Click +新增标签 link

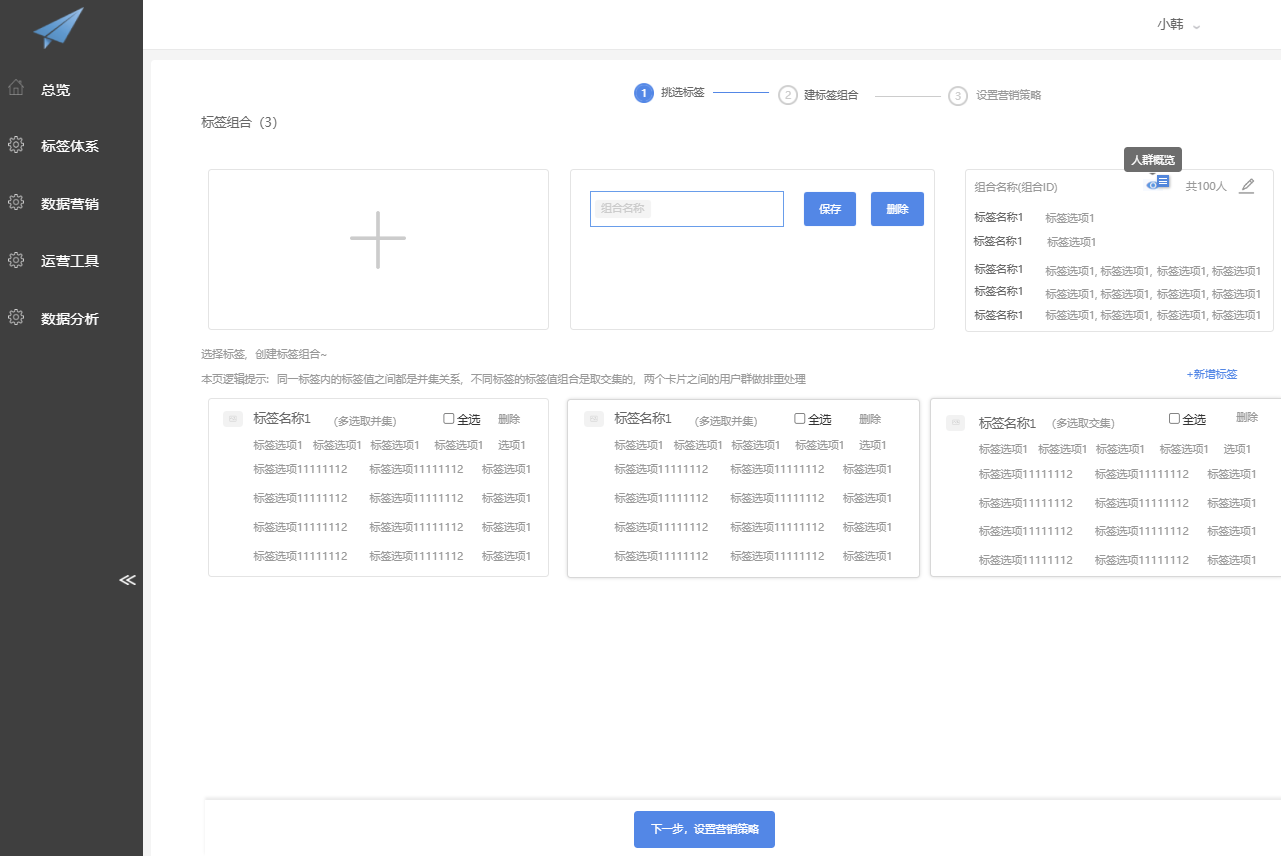point(1212,374)
